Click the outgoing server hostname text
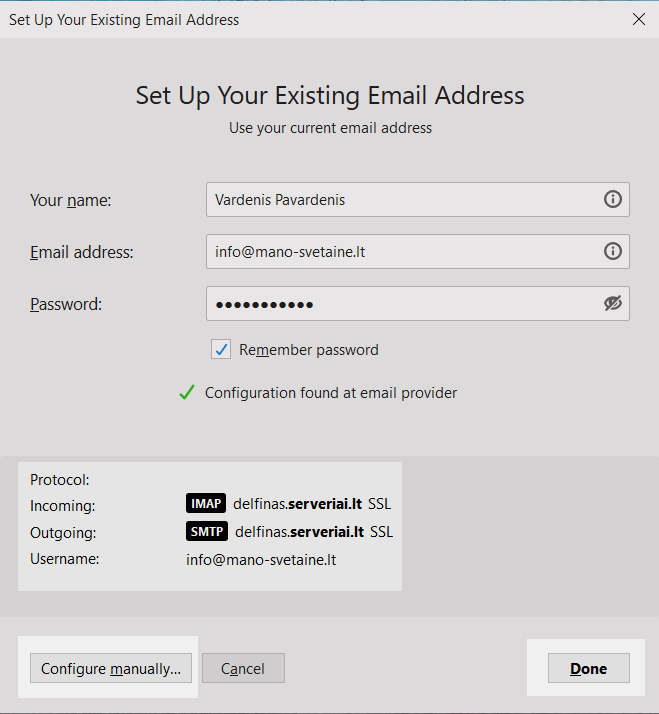Viewport: 659px width, 714px height. tap(298, 532)
